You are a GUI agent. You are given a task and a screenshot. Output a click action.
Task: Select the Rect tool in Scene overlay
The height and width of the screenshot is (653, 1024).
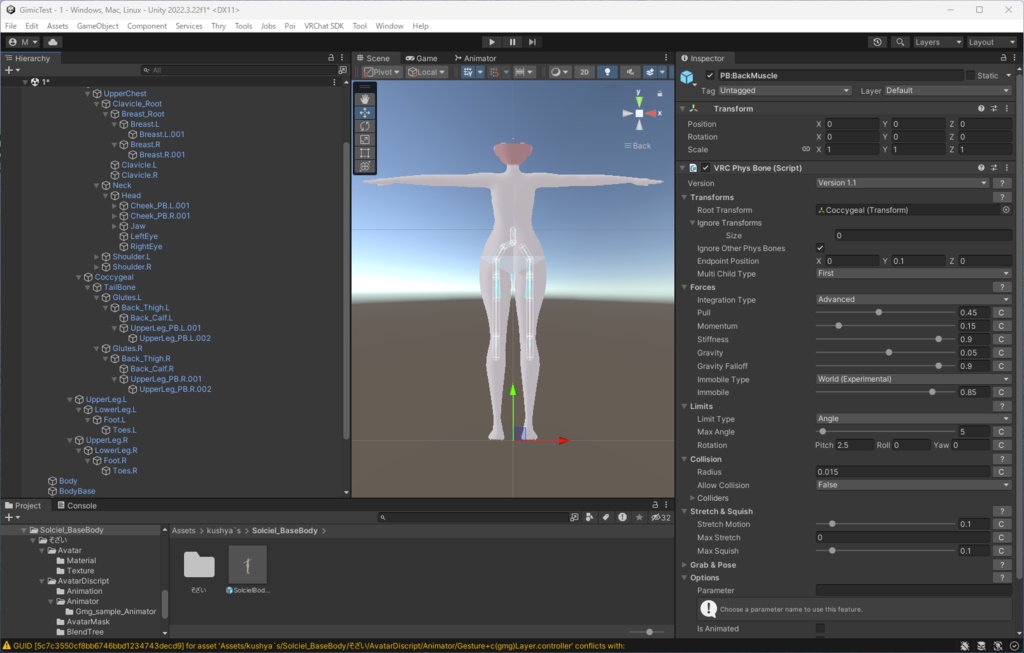pyautogui.click(x=365, y=153)
